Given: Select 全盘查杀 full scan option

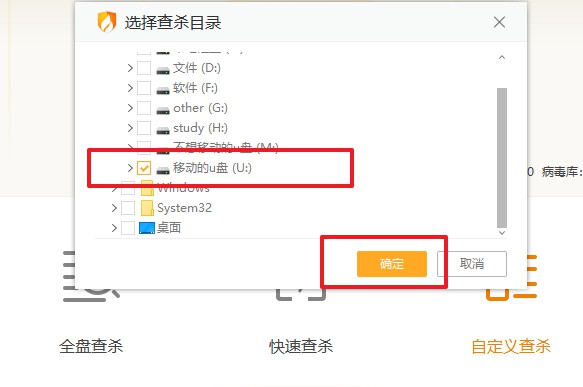Looking at the screenshot, I should pos(91,346).
